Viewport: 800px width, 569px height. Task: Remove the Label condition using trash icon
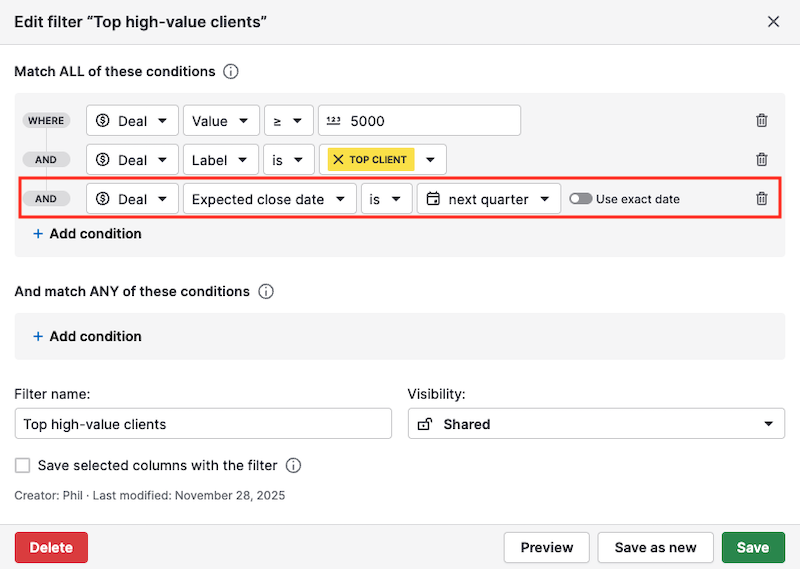(761, 160)
